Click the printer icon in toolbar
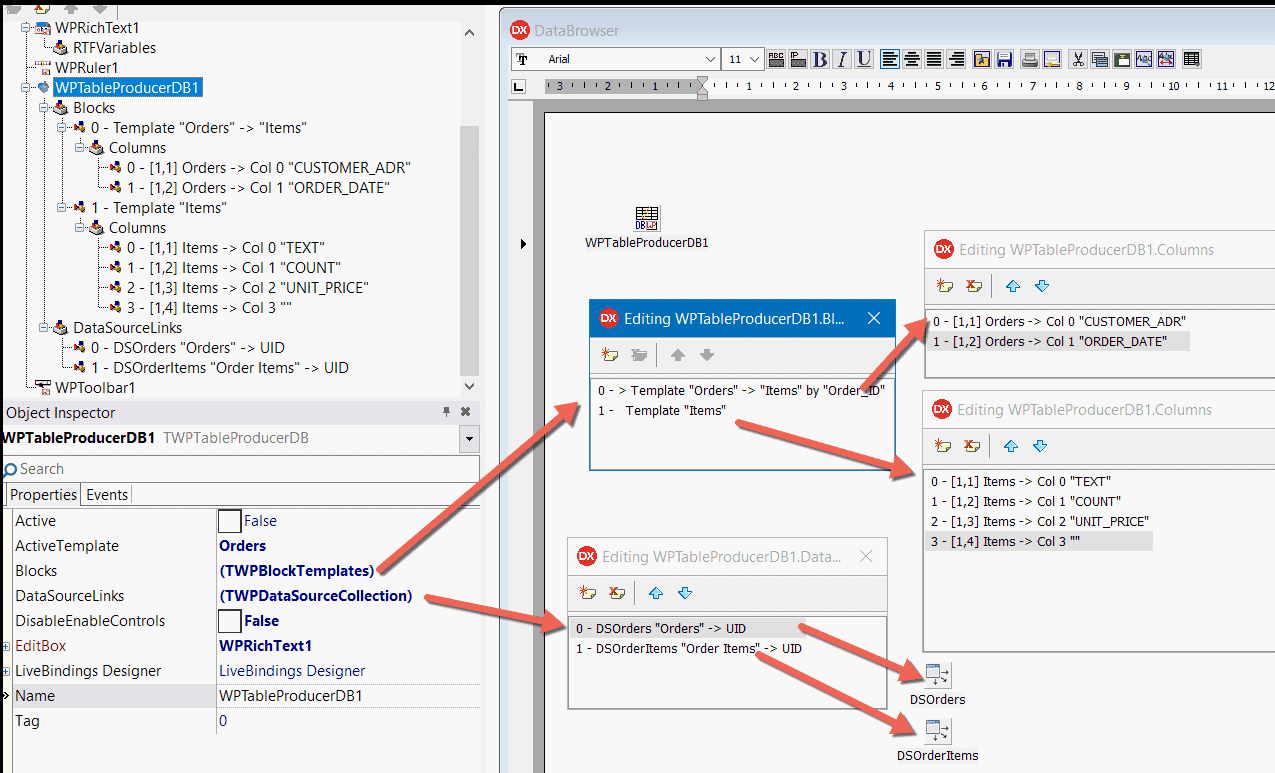 [1030, 59]
